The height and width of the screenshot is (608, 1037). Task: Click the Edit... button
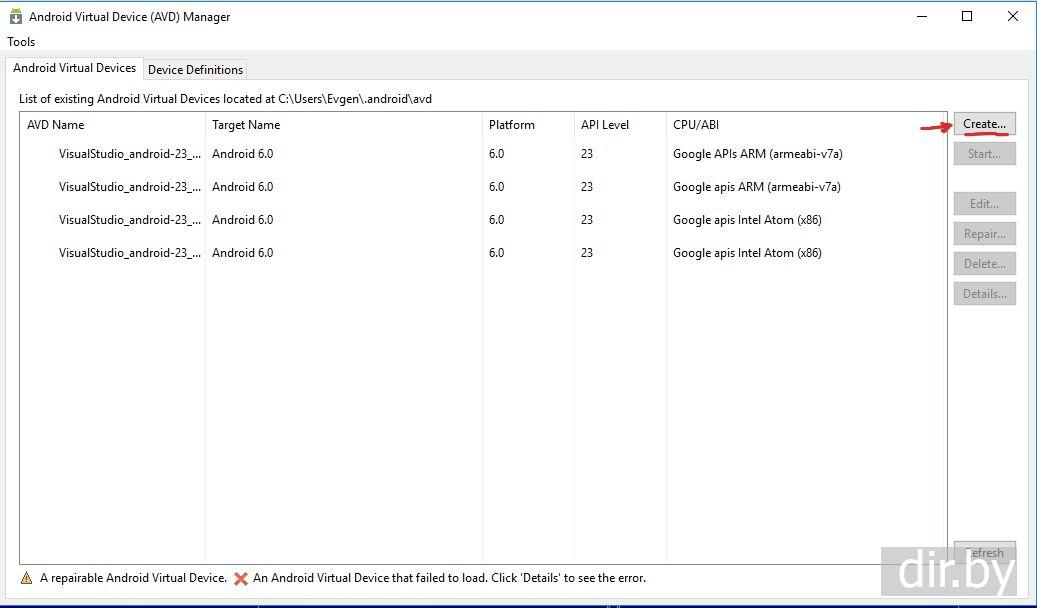point(984,204)
